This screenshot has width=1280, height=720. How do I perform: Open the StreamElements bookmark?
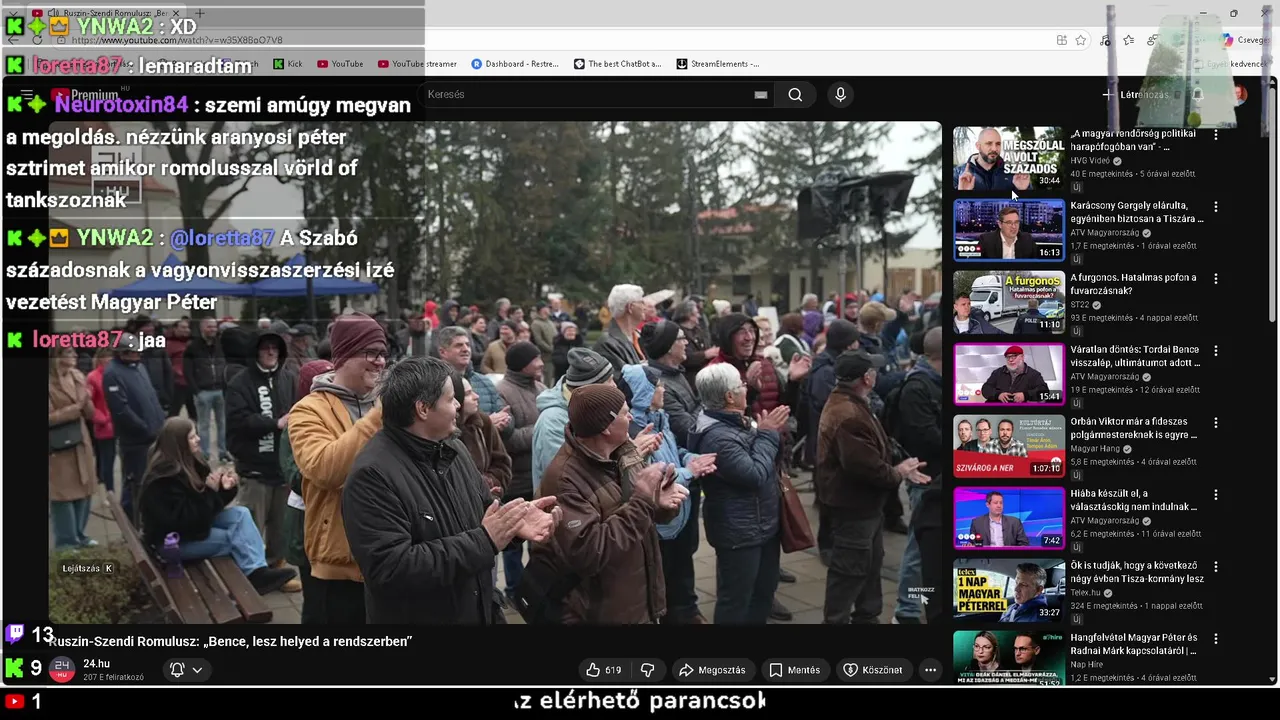(718, 64)
